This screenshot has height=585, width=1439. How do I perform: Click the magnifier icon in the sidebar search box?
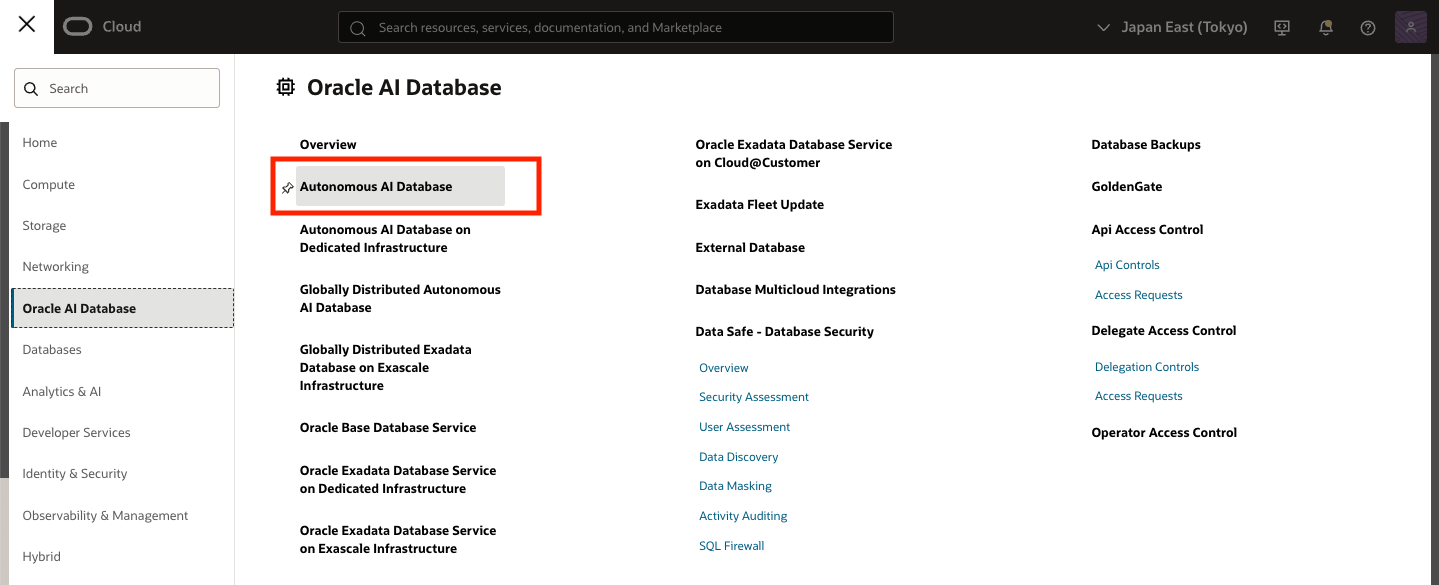(29, 88)
